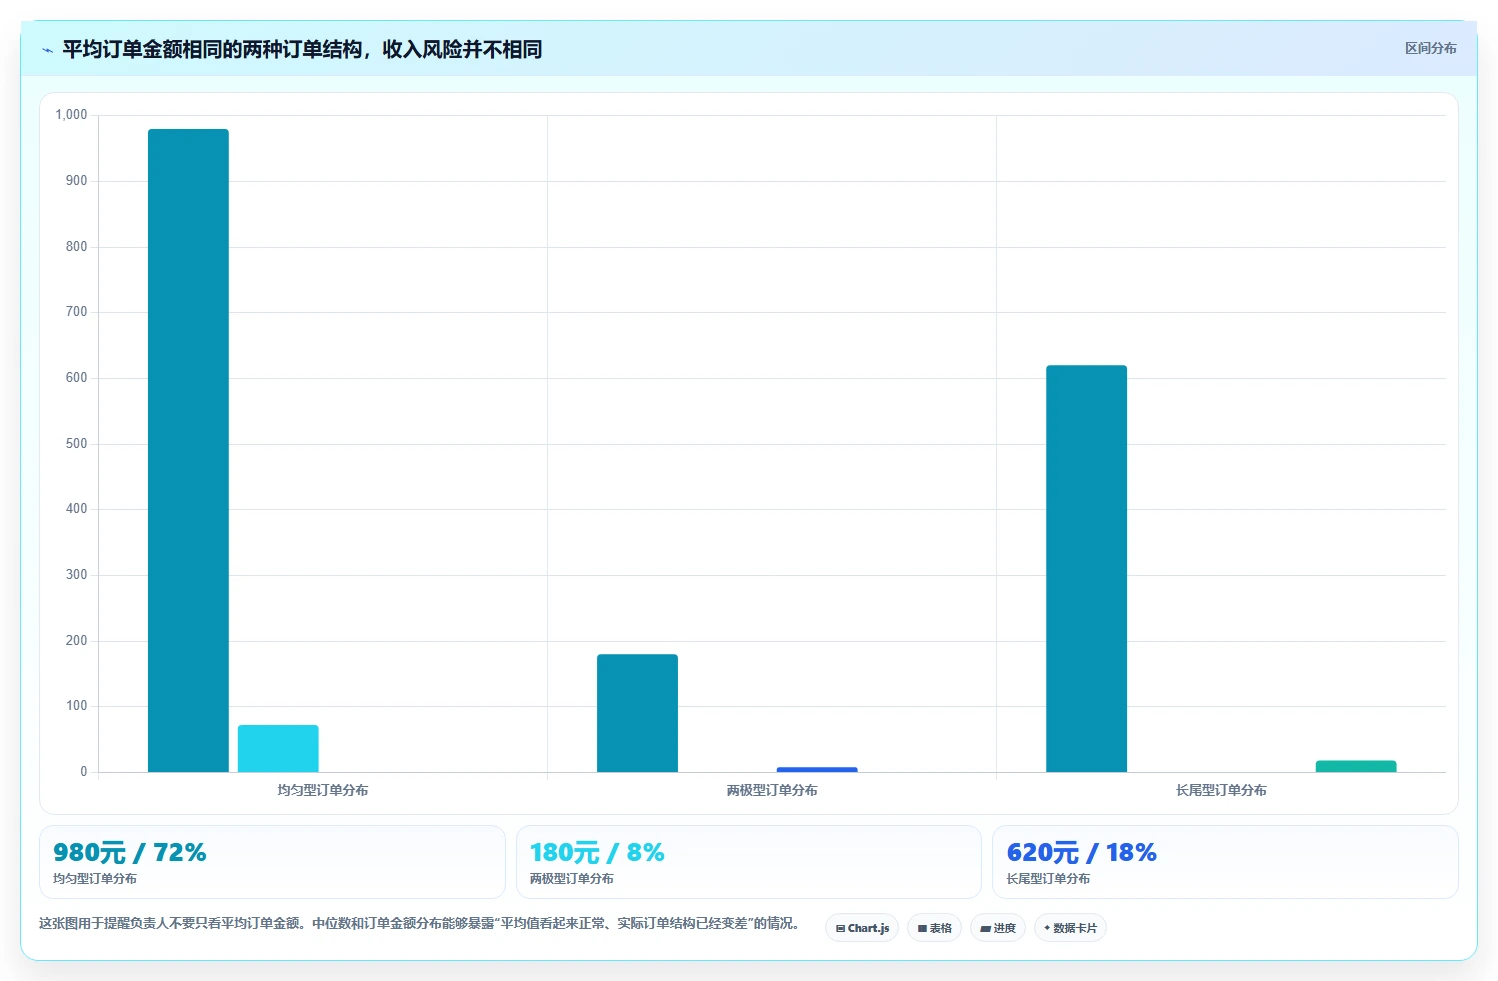Click x-axis label 两极型订单分布
The width and height of the screenshot is (1498, 981).
tap(772, 790)
